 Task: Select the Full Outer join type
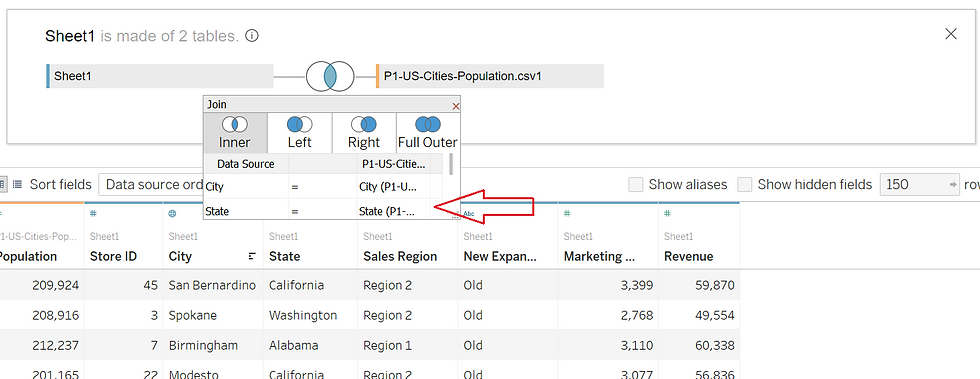click(x=428, y=133)
